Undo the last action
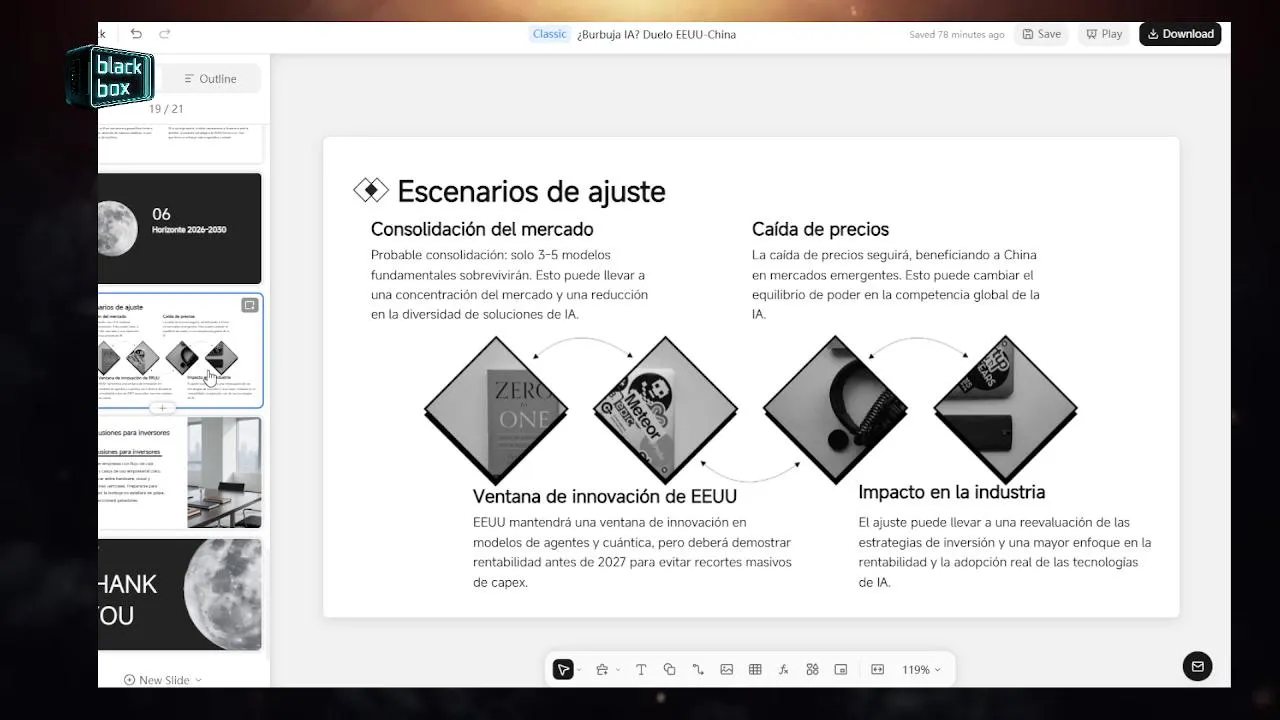Image resolution: width=1280 pixels, height=720 pixels. tap(136, 34)
